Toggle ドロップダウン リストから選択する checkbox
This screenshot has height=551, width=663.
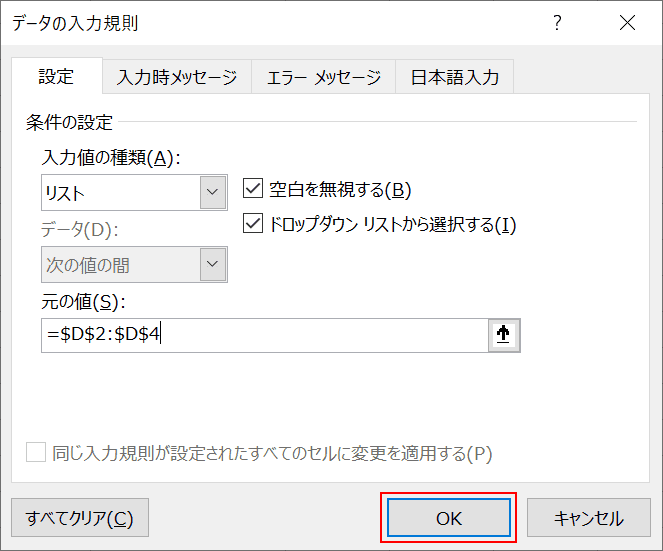click(253, 223)
